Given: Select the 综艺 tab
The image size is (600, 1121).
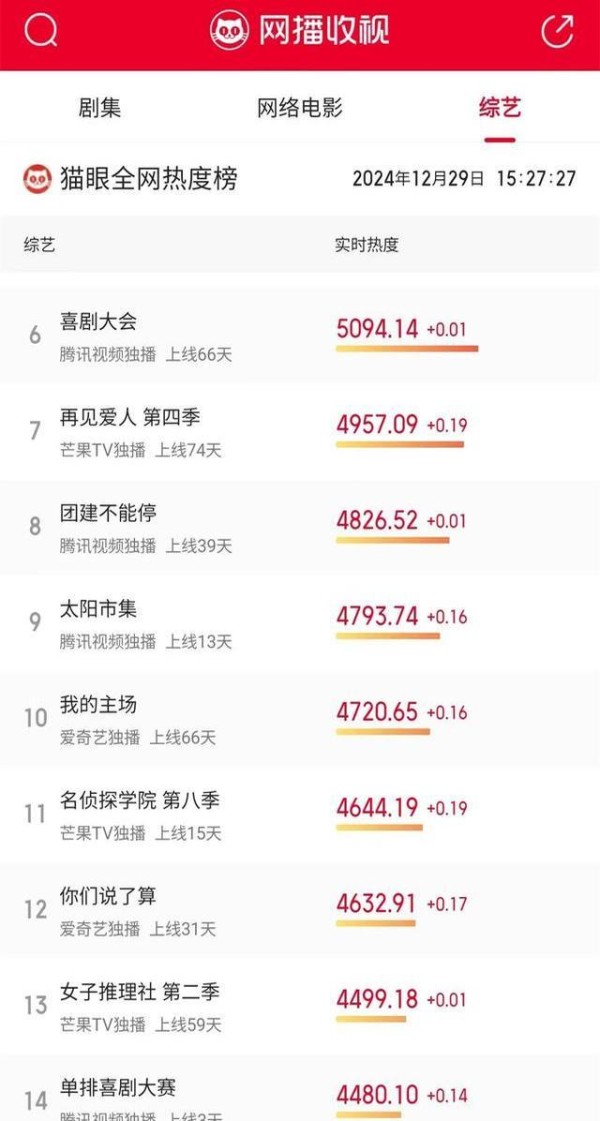Looking at the screenshot, I should click(x=500, y=108).
